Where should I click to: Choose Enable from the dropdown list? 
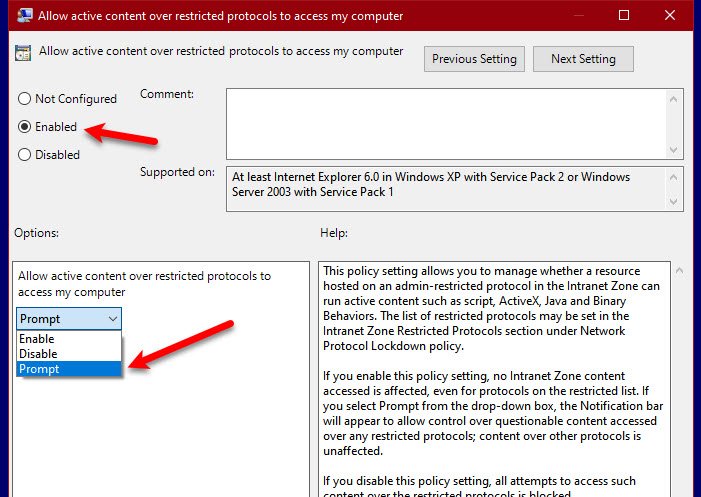[x=69, y=339]
